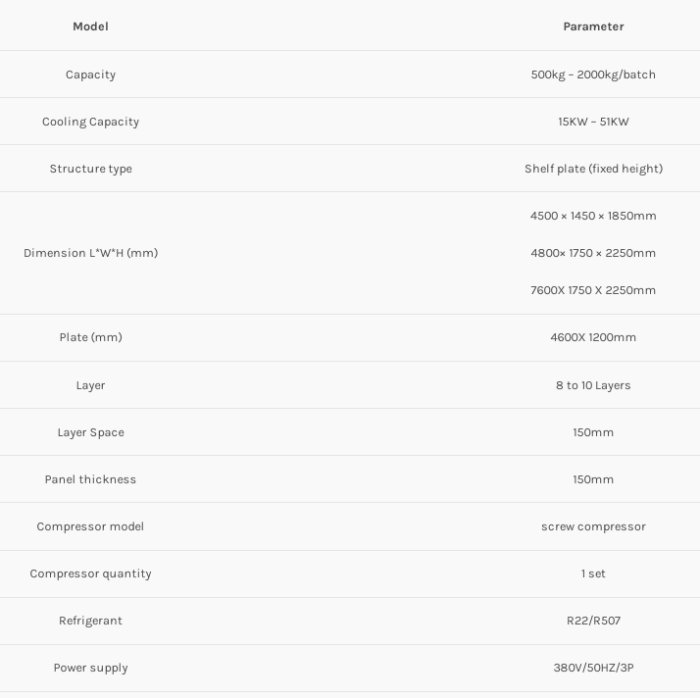Select the Structure type label

[x=90, y=169]
